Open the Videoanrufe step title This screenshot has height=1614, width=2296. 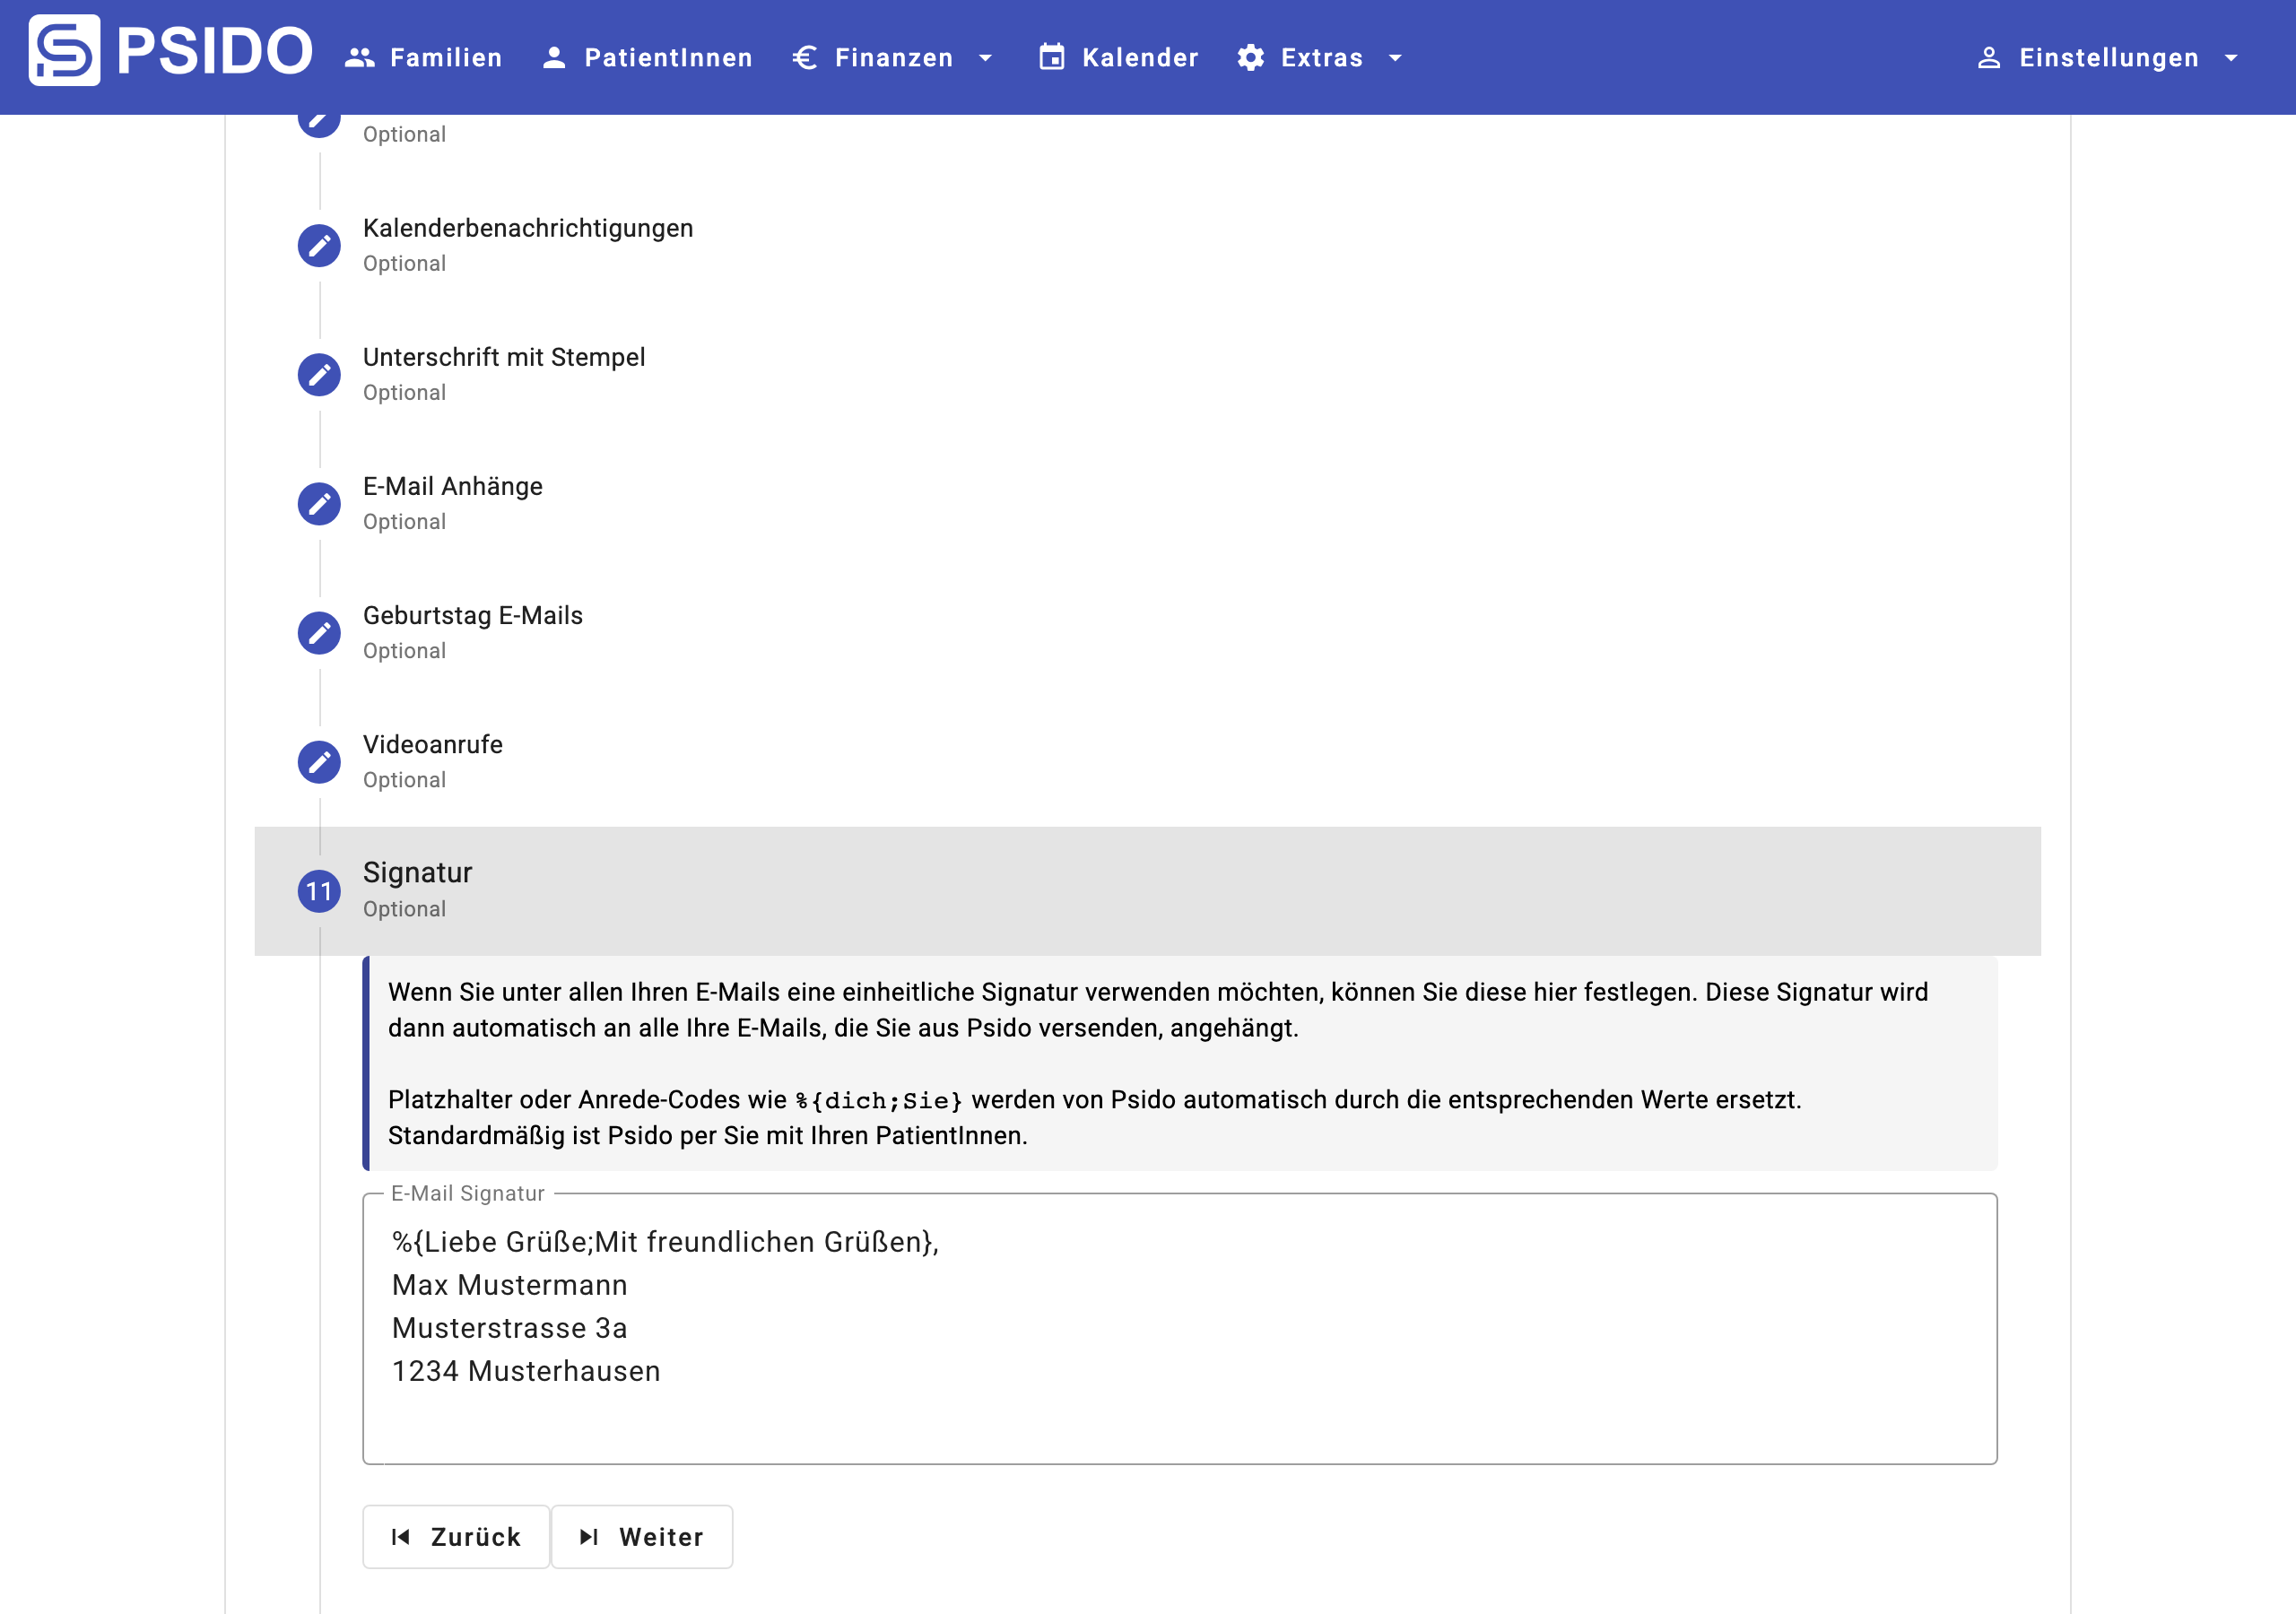tap(432, 744)
